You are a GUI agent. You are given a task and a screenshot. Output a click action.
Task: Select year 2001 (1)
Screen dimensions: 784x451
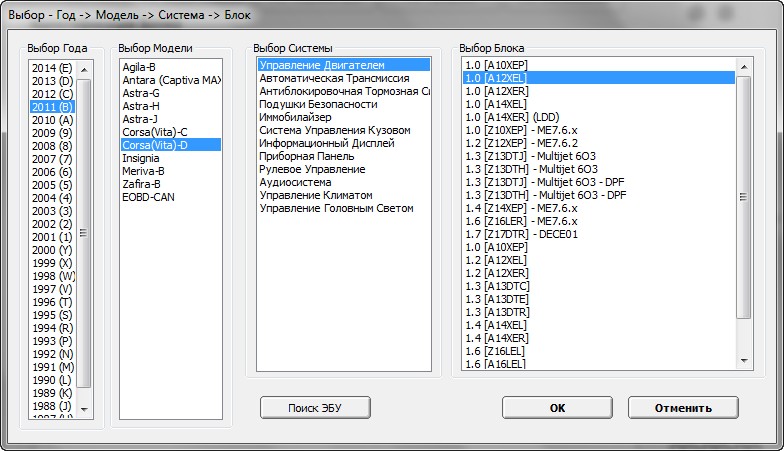click(52, 237)
